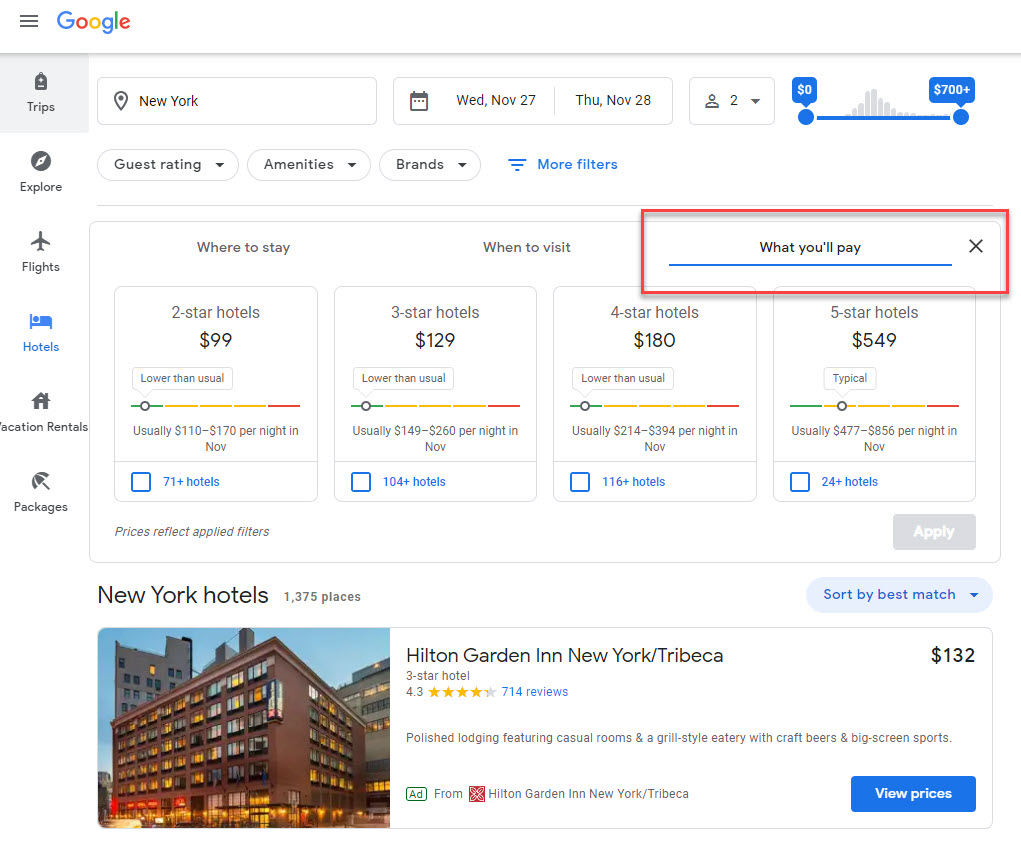
Task: Open the More filters link
Action: coord(563,165)
